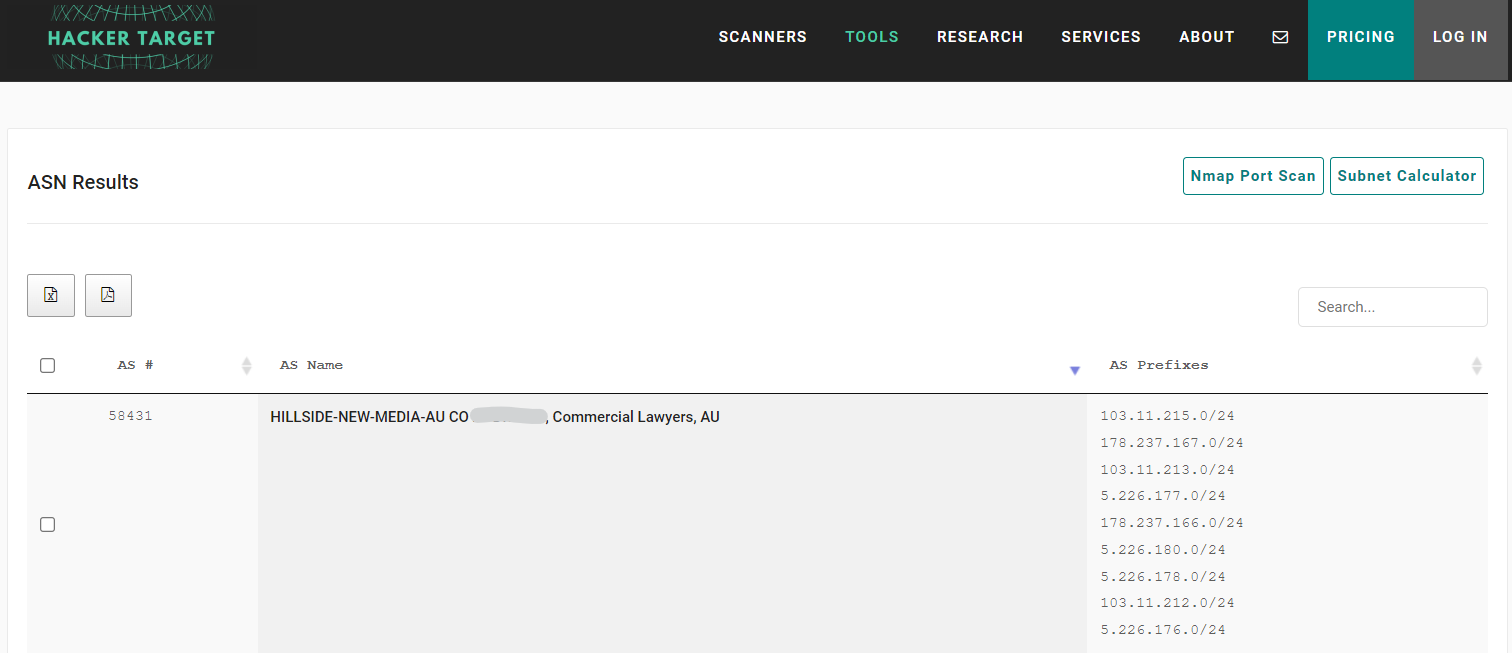1512x653 pixels.
Task: Go to the Pricing page
Action: click(1361, 40)
